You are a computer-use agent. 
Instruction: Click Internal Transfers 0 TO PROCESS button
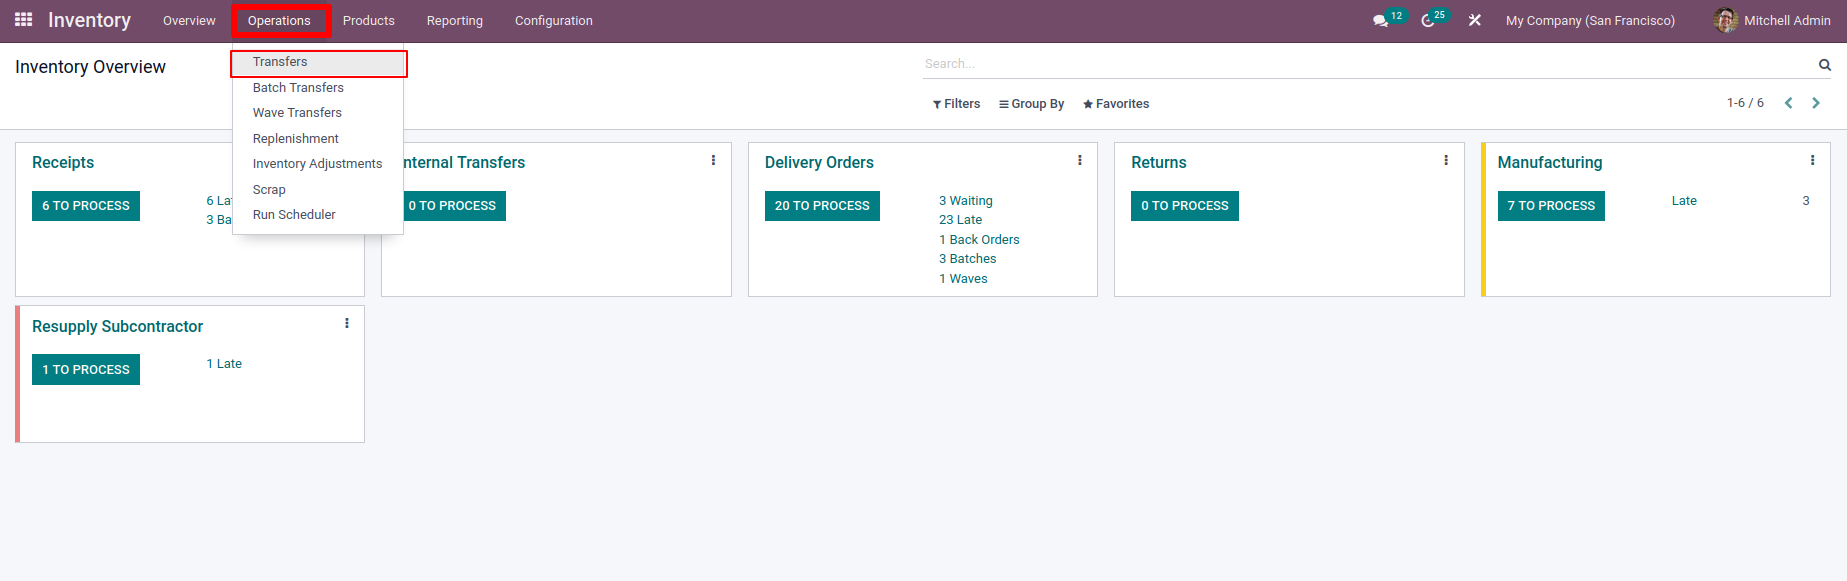(455, 206)
